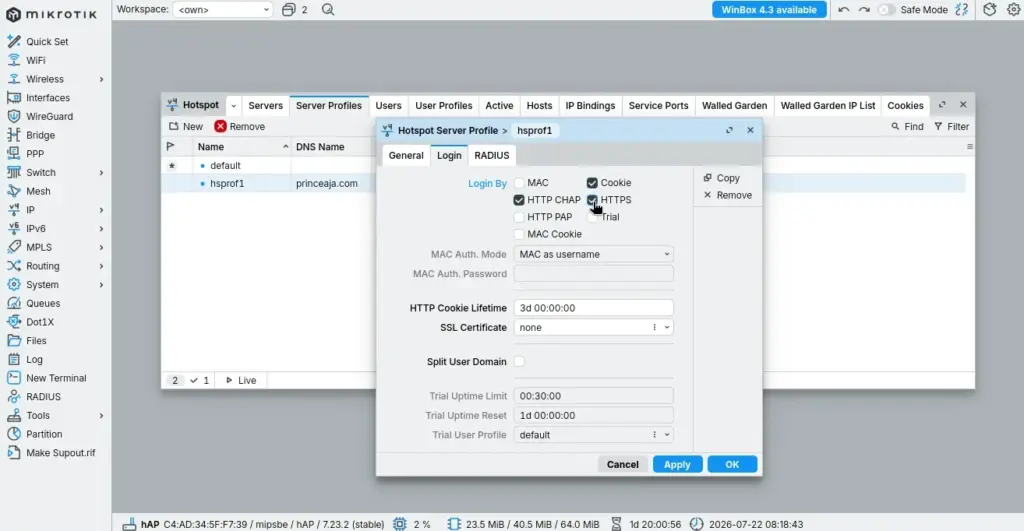Uncheck HTTP CHAP login method
This screenshot has height=531, width=1024.
click(519, 200)
